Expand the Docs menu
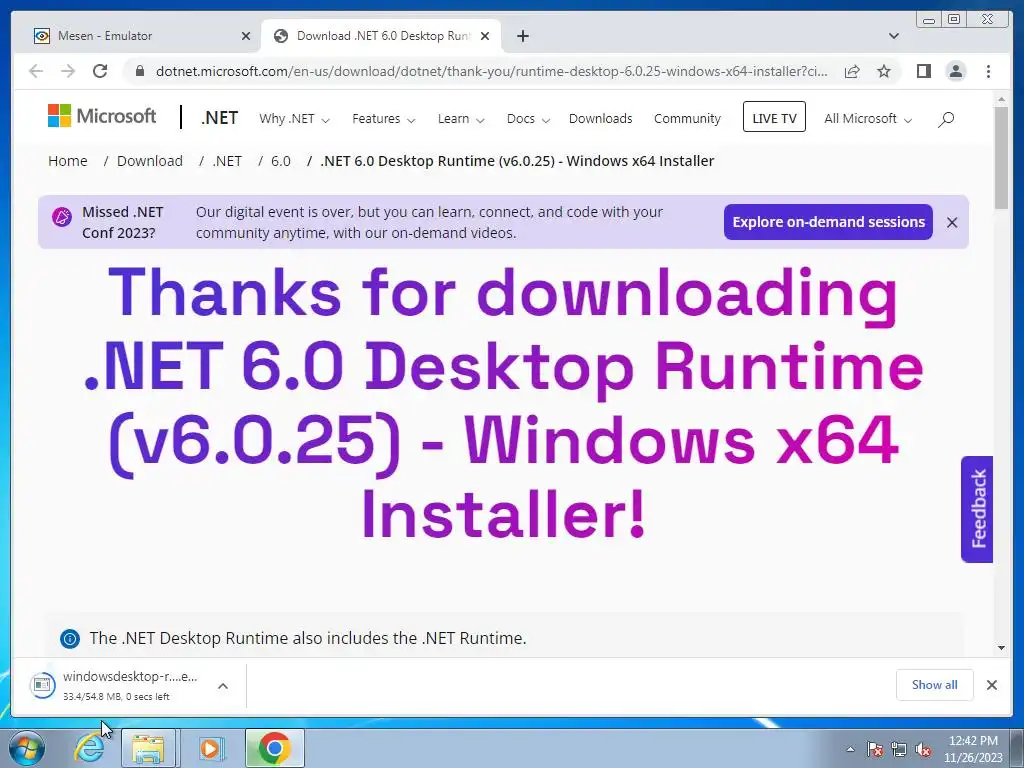 (528, 119)
